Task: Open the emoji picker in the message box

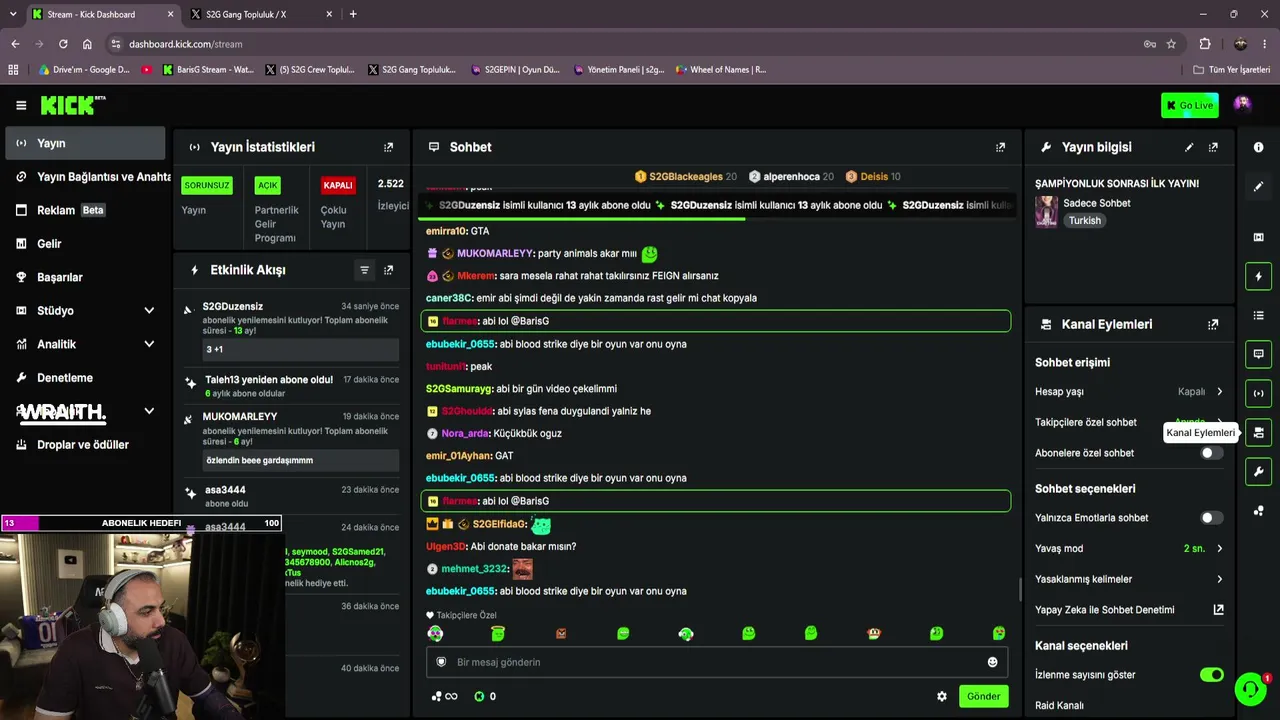Action: click(x=992, y=662)
